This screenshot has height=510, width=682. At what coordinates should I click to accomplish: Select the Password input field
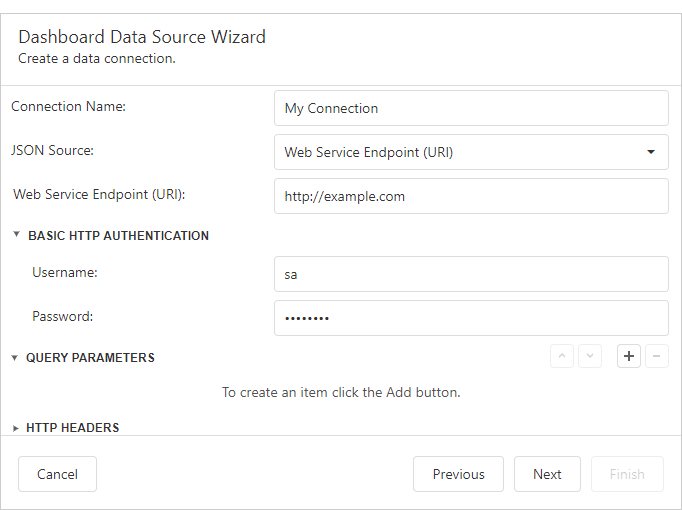click(x=470, y=318)
